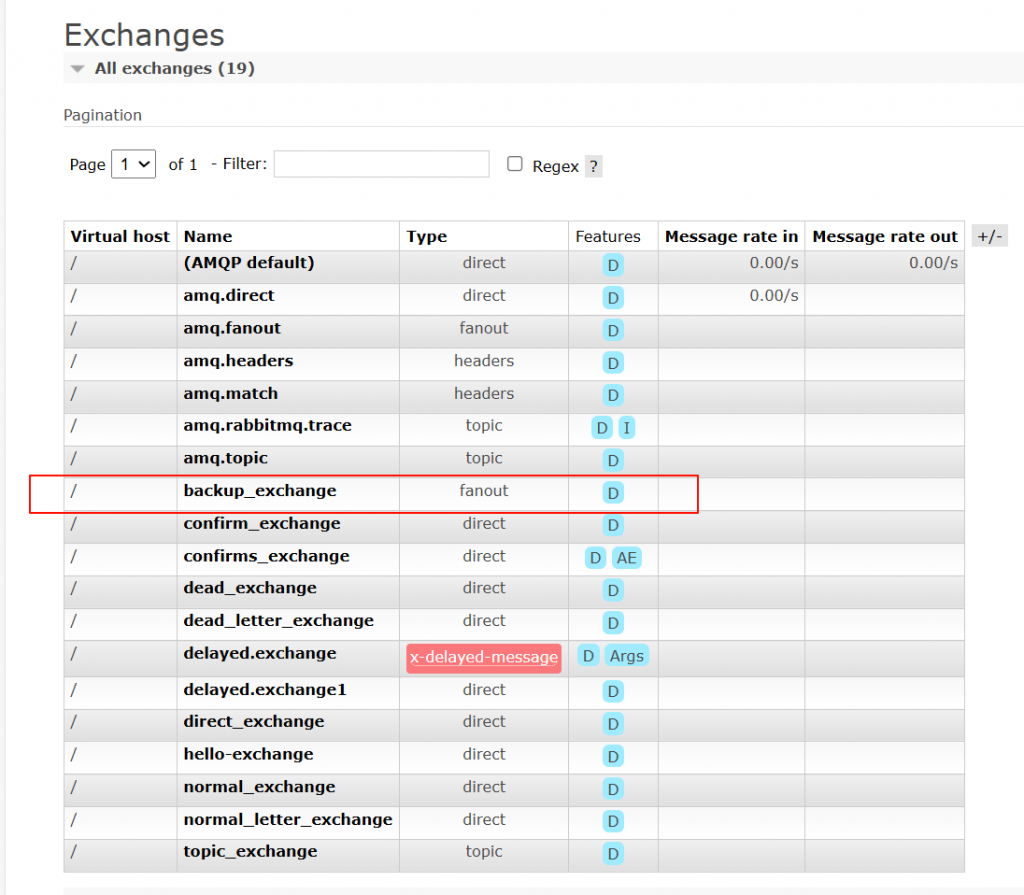Screen dimensions: 1024x895
Task: Open the backup_exchange link
Action: (260, 491)
